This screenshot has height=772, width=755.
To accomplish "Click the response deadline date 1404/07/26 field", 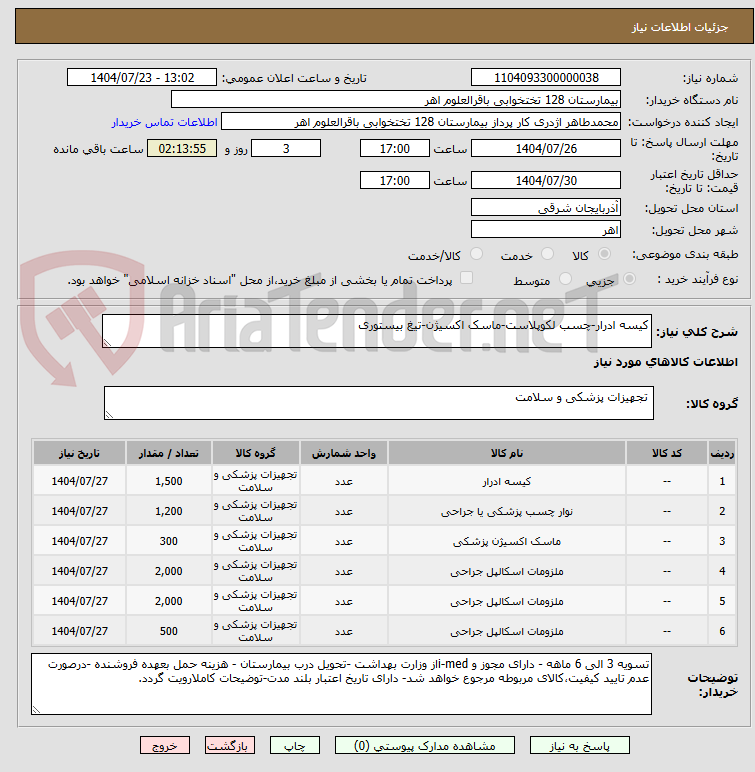I will [x=546, y=148].
